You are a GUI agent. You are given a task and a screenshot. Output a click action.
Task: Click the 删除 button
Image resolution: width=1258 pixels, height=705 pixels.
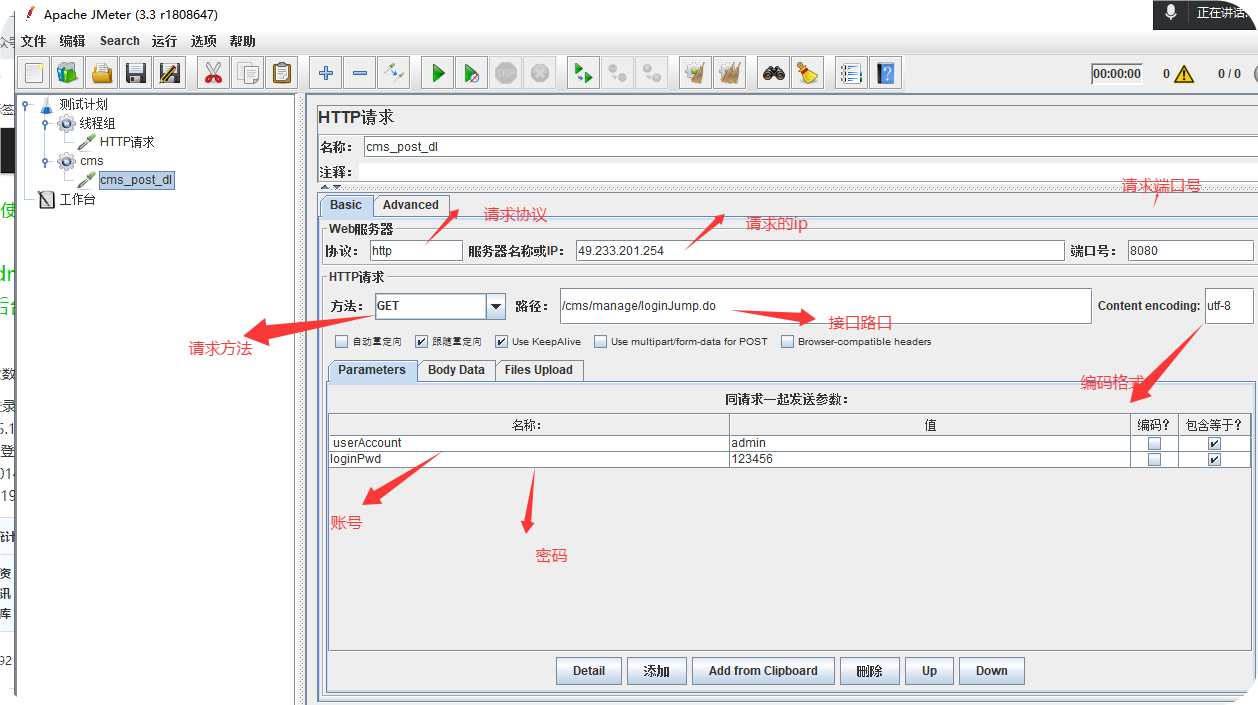[870, 671]
